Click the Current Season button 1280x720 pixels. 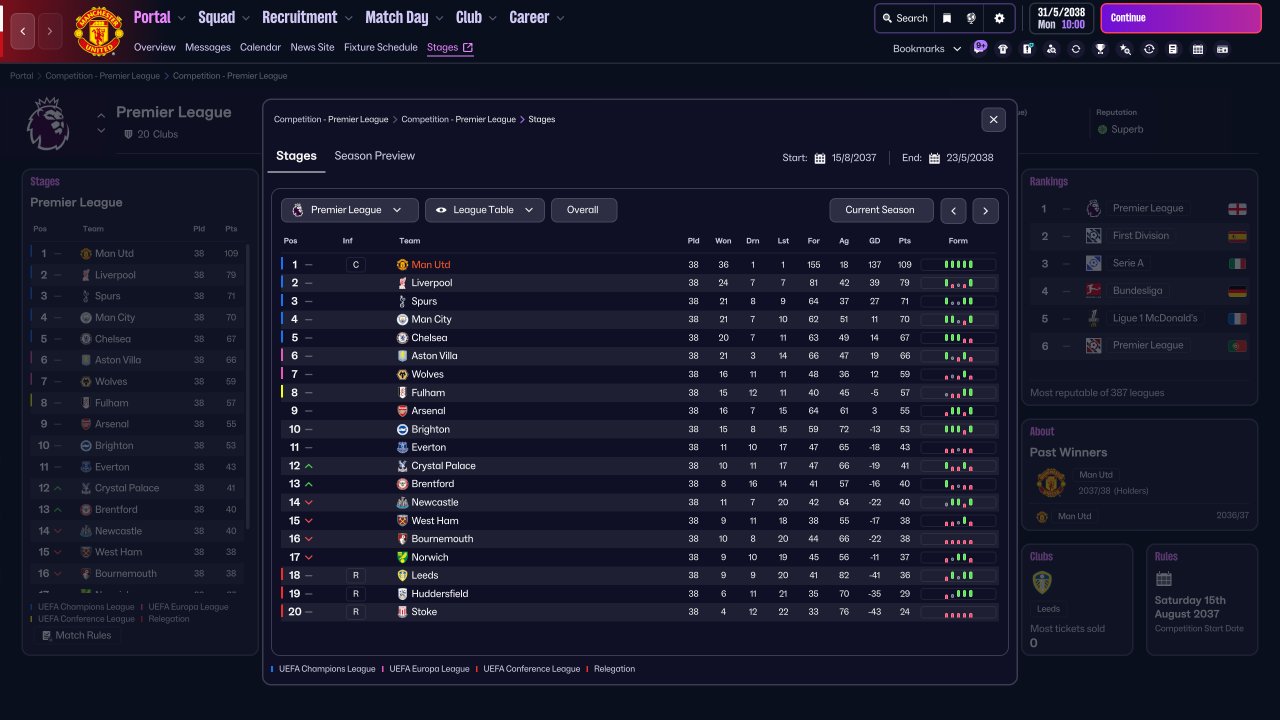(881, 210)
